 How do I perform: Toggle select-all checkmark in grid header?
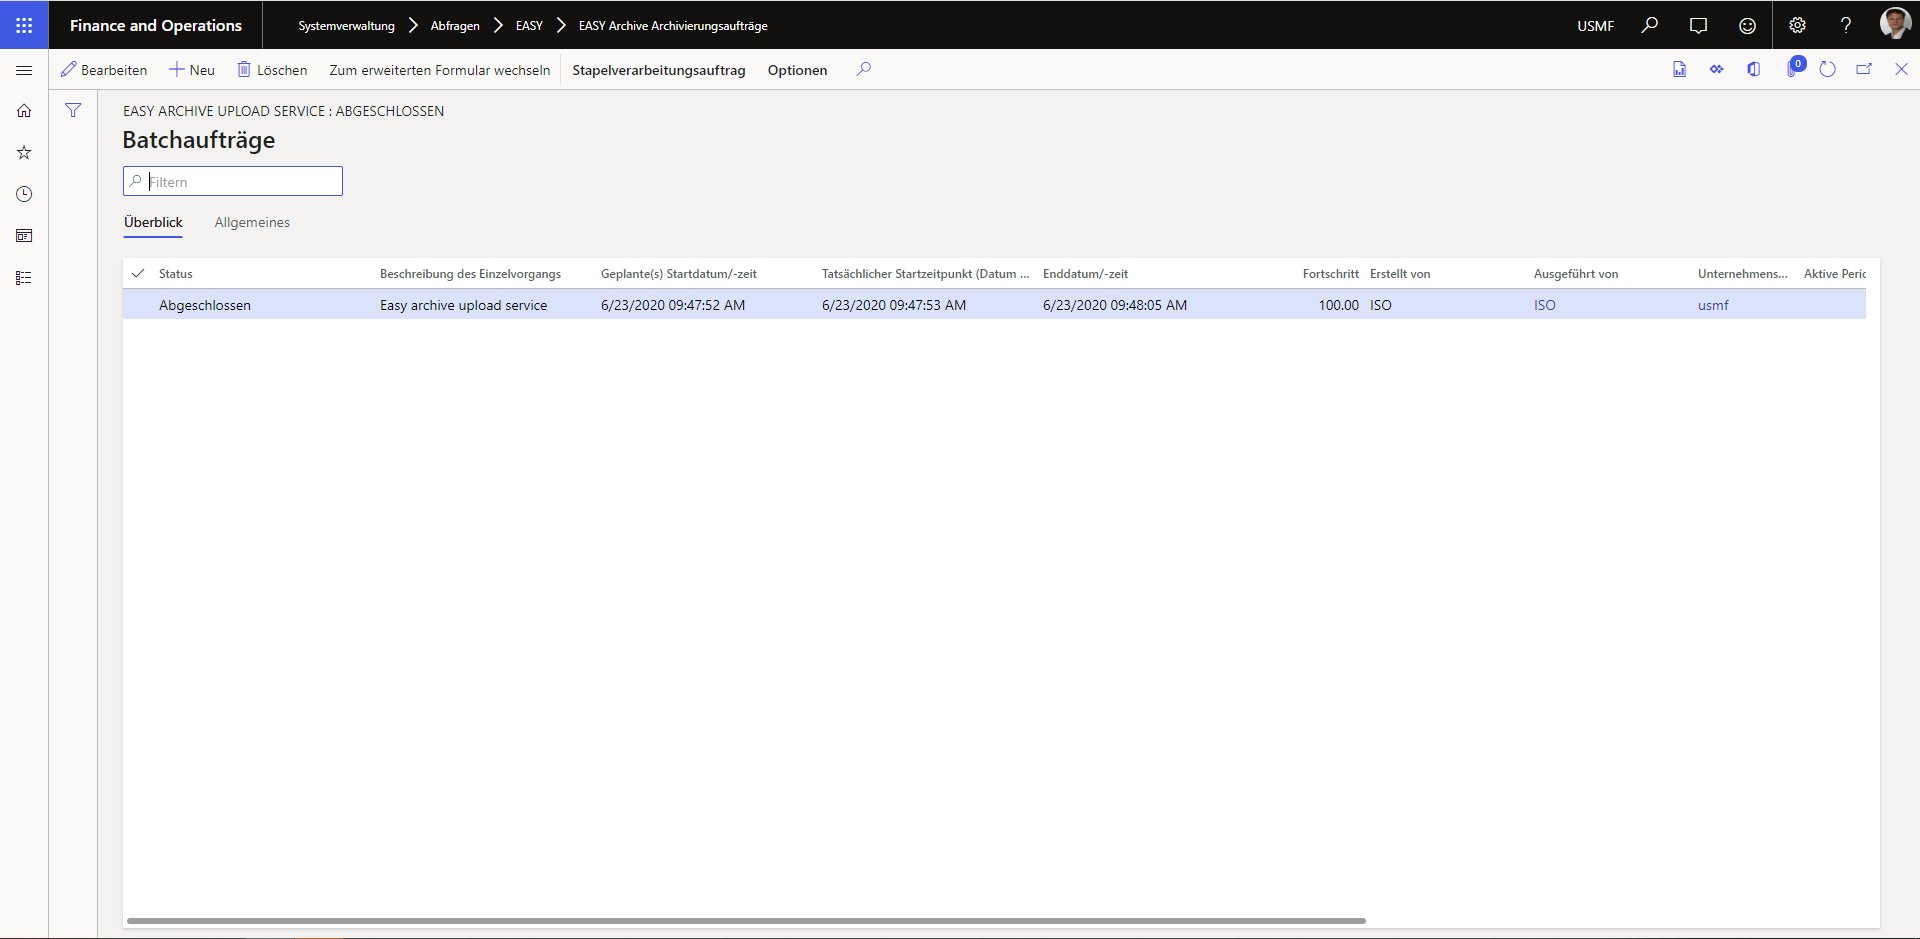pyautogui.click(x=138, y=274)
